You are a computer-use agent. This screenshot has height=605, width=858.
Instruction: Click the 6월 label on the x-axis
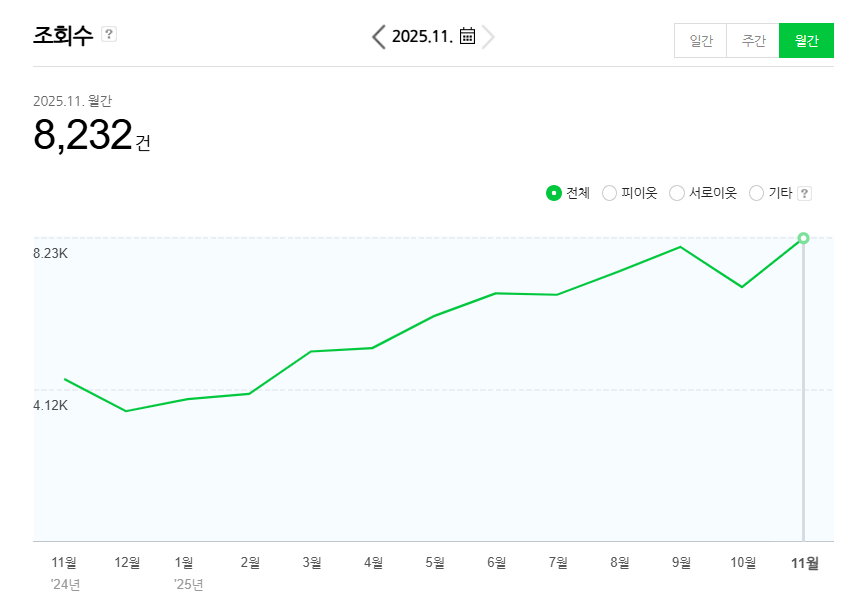click(497, 563)
